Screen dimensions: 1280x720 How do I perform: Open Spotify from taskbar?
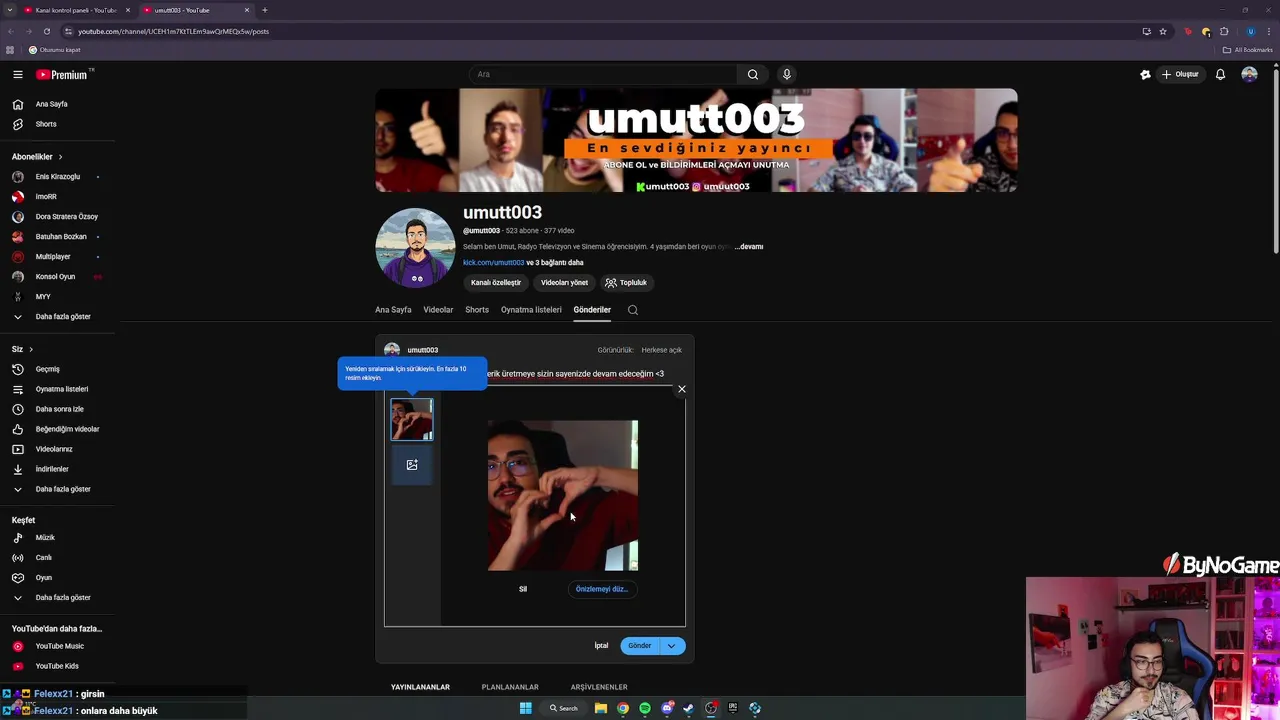pyautogui.click(x=645, y=708)
